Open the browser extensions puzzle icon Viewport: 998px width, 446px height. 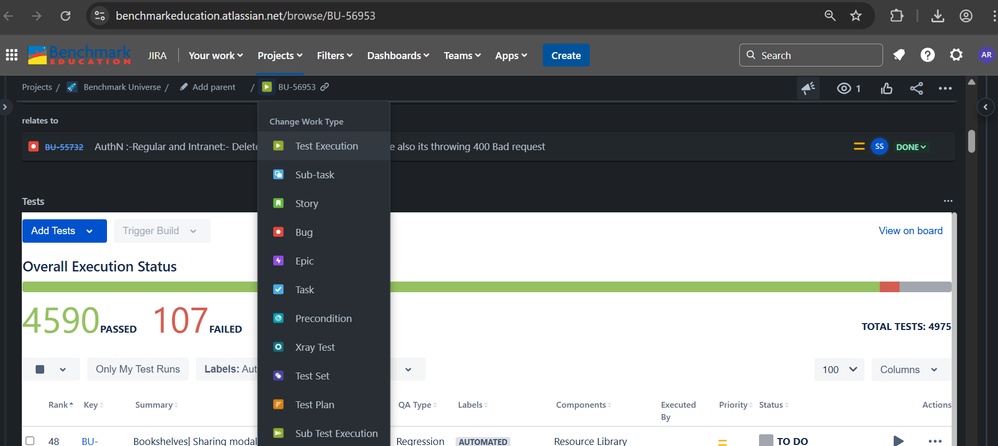[x=896, y=16]
